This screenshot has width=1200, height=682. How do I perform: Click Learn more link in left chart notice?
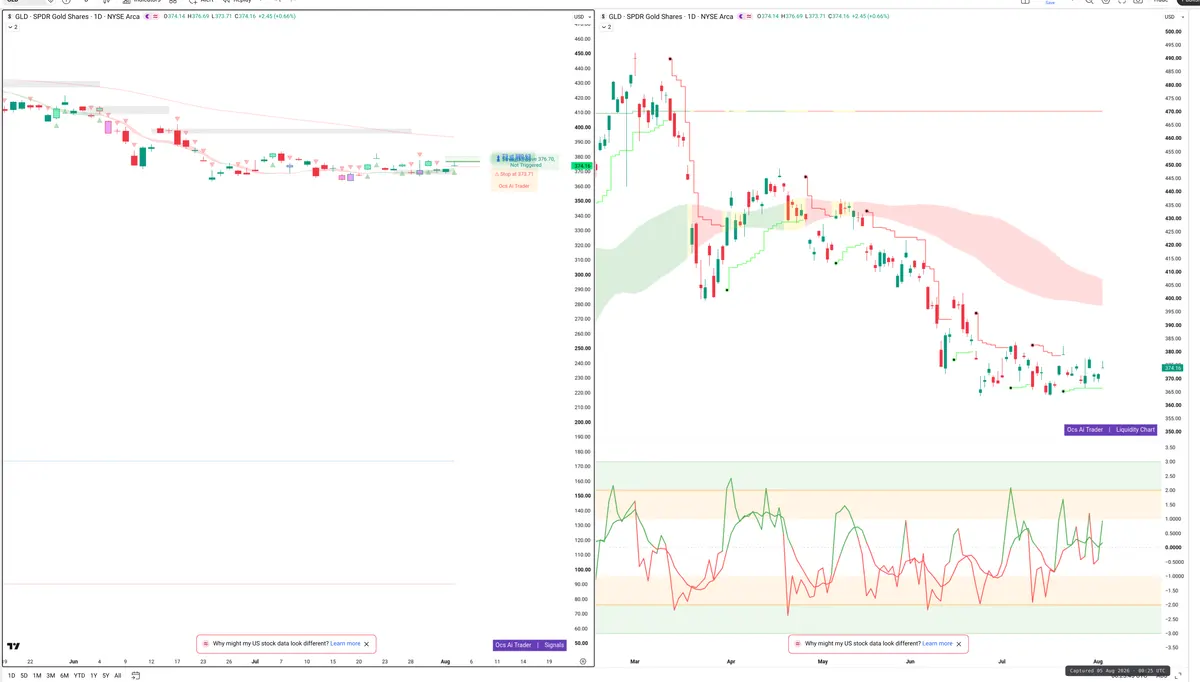pyautogui.click(x=345, y=644)
